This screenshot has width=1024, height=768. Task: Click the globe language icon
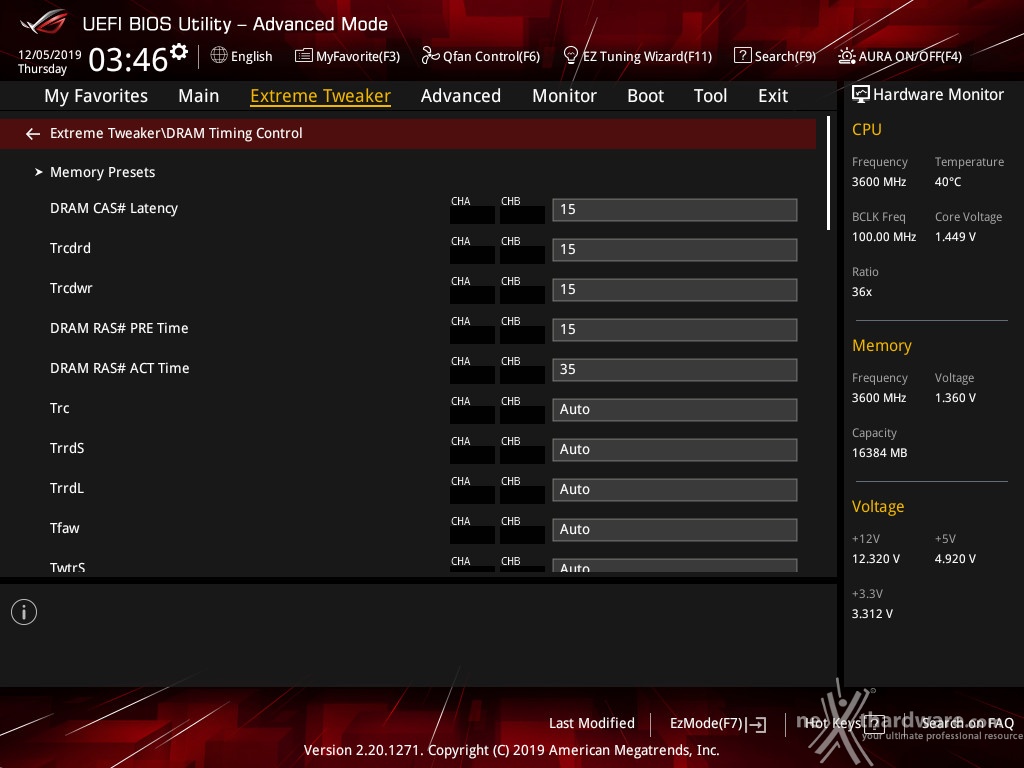tap(219, 56)
